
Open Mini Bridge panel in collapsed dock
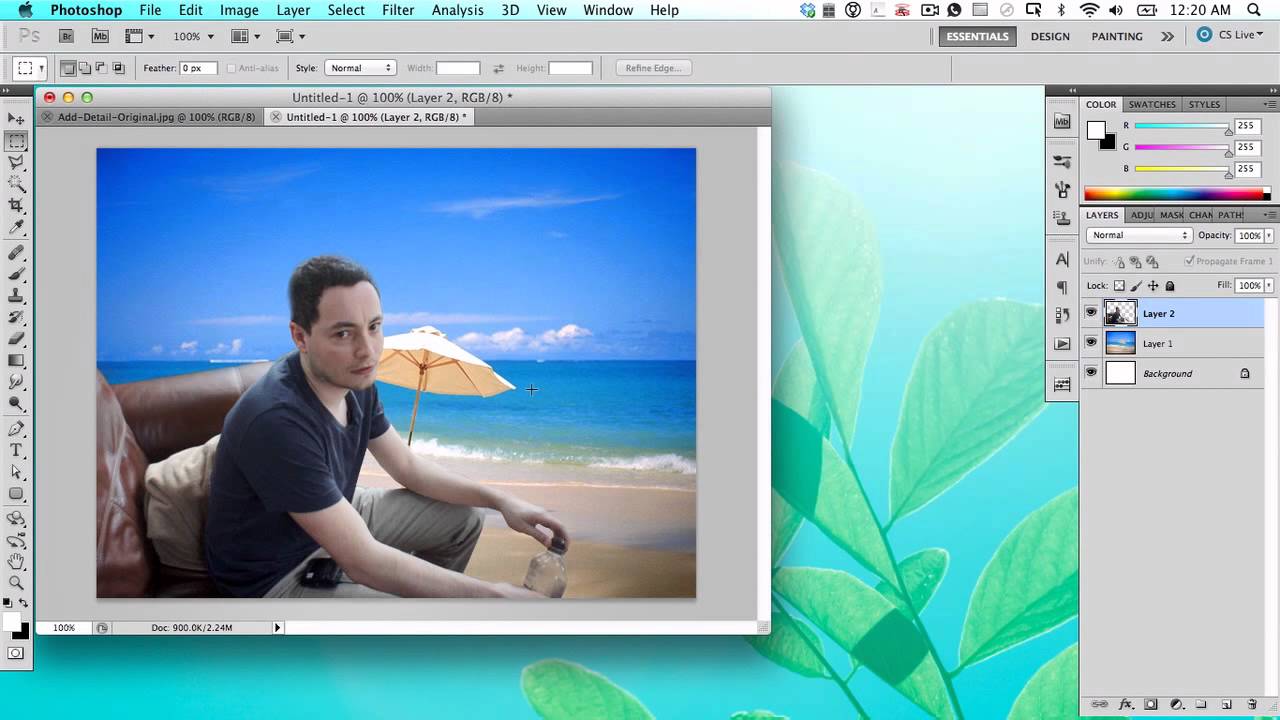tap(1062, 121)
